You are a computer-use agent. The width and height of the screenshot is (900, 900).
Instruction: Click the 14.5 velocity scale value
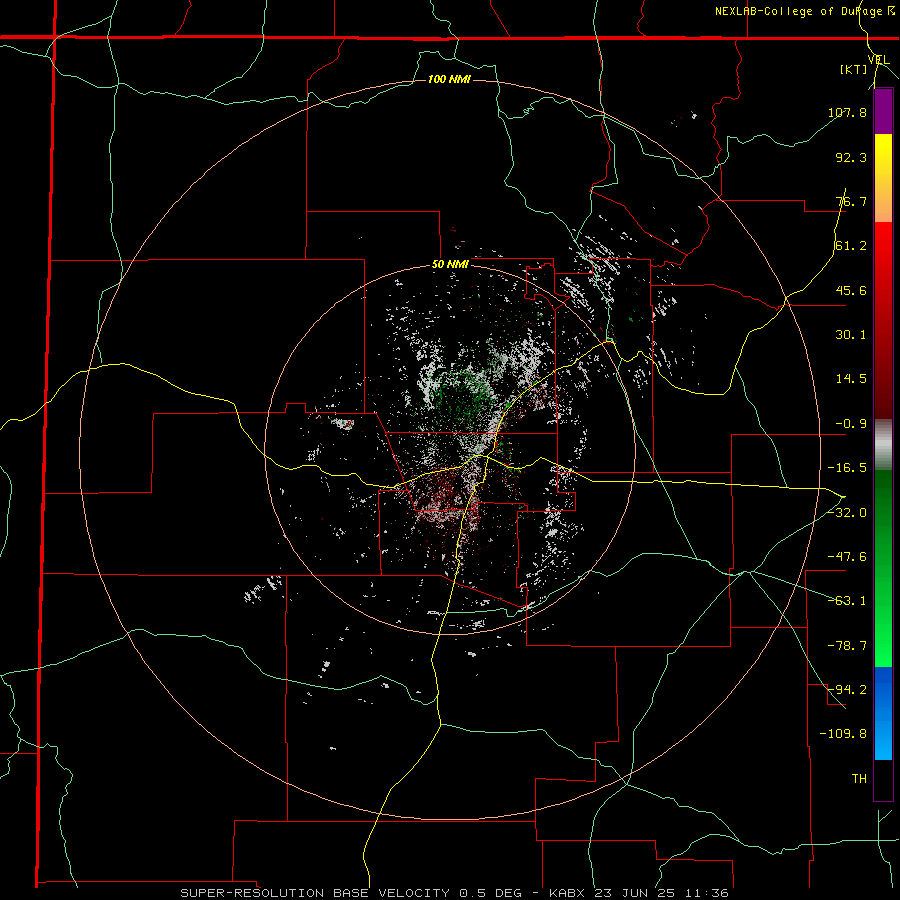click(851, 379)
